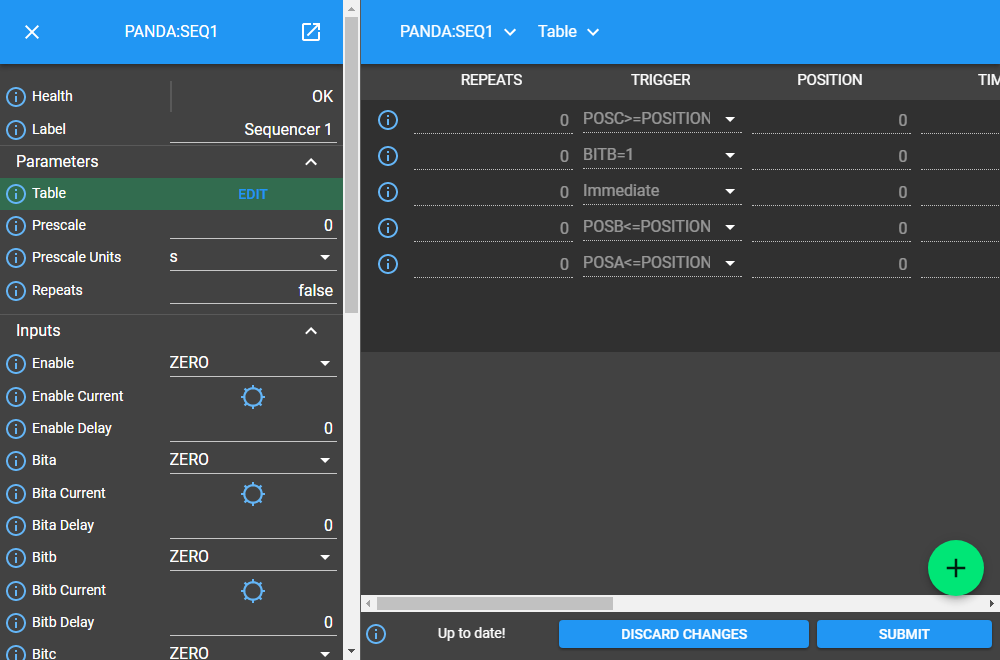Image resolution: width=1000 pixels, height=660 pixels.
Task: Open the Prescale Units dropdown
Action: (253, 258)
